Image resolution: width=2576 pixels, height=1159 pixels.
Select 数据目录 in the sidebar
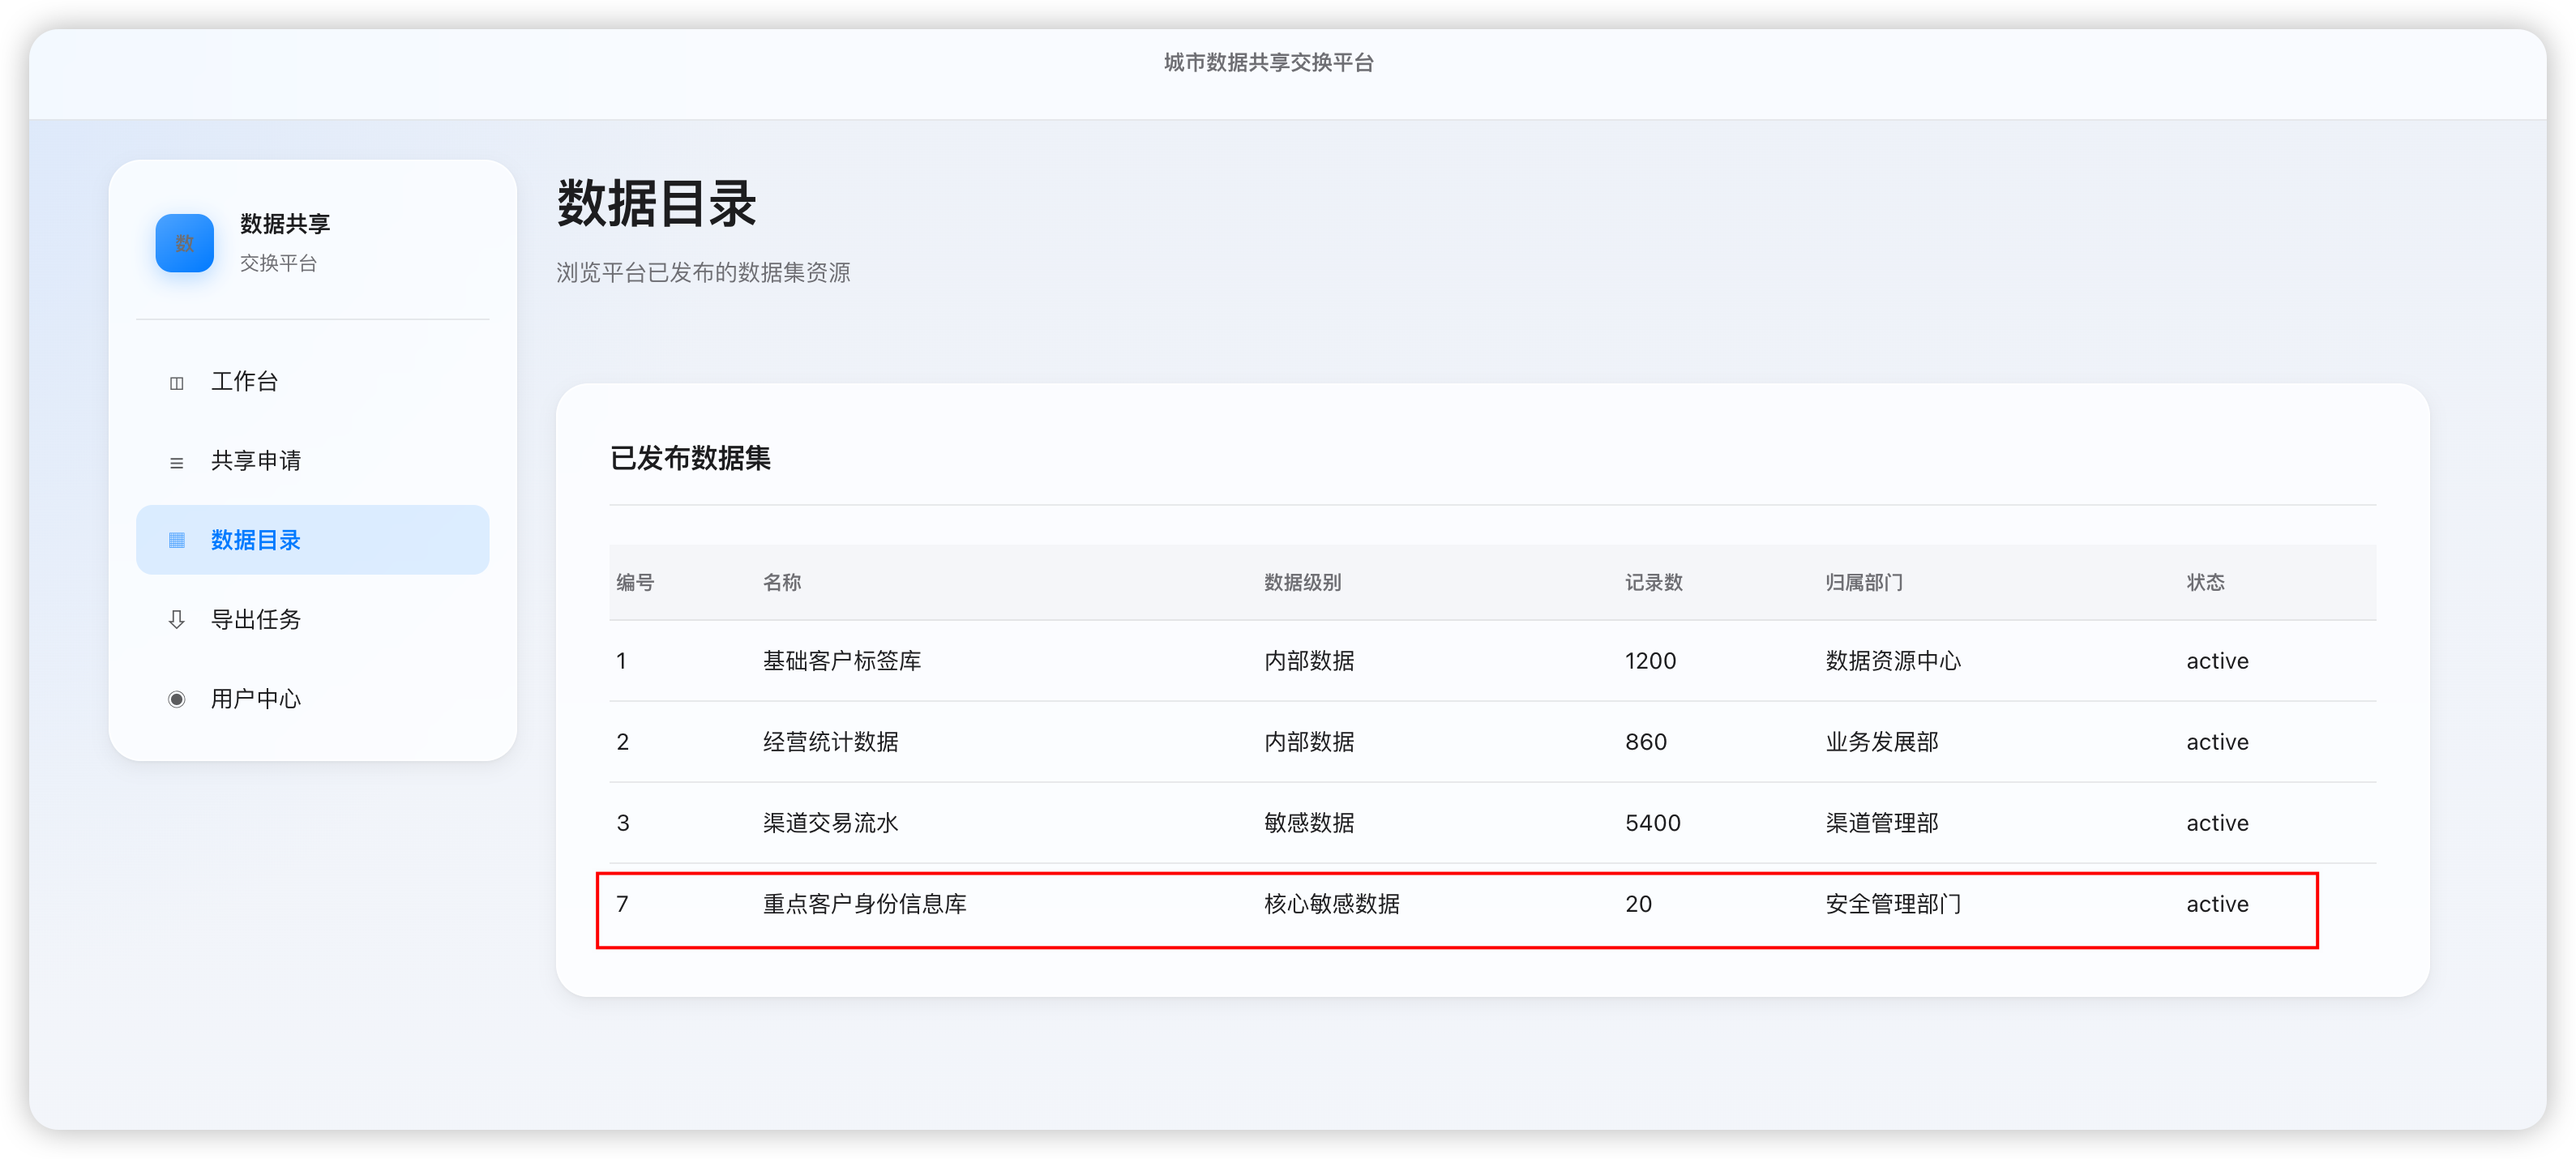(312, 540)
